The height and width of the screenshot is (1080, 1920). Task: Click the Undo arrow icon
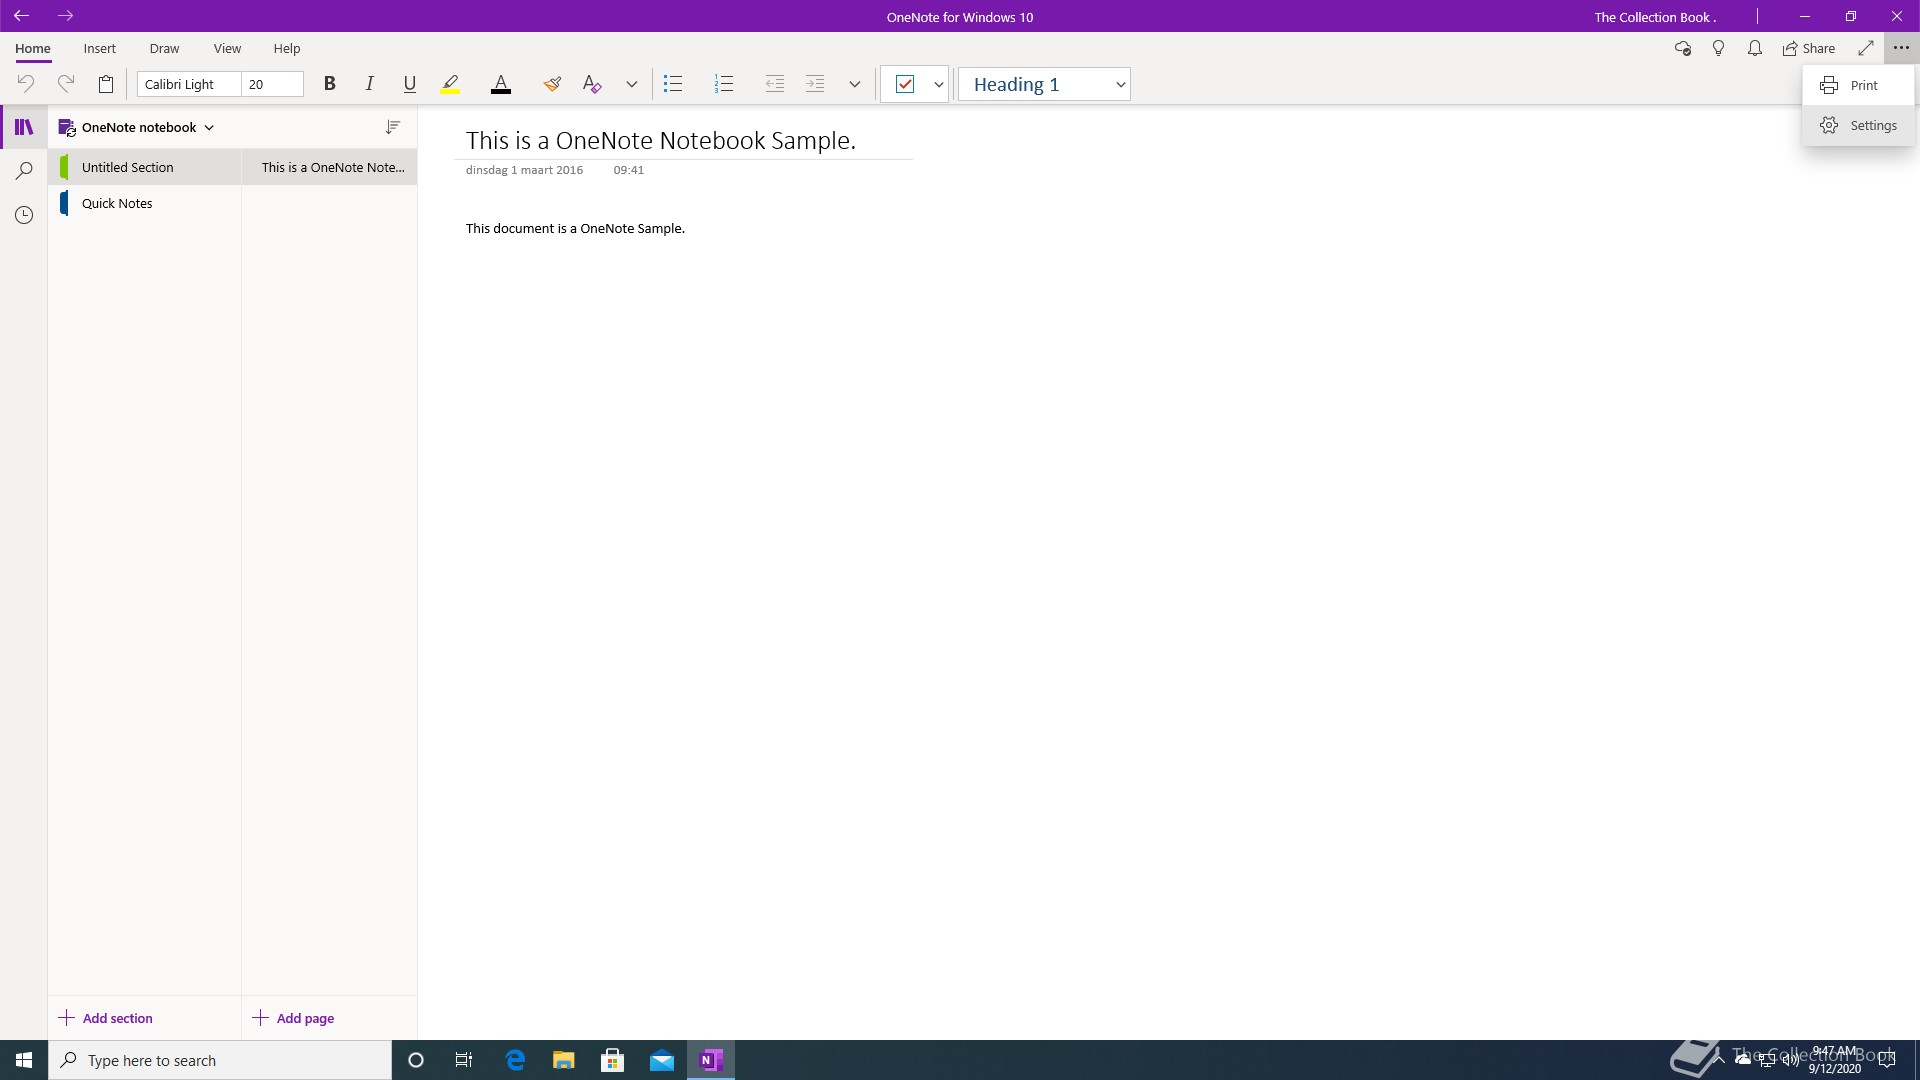pyautogui.click(x=26, y=84)
